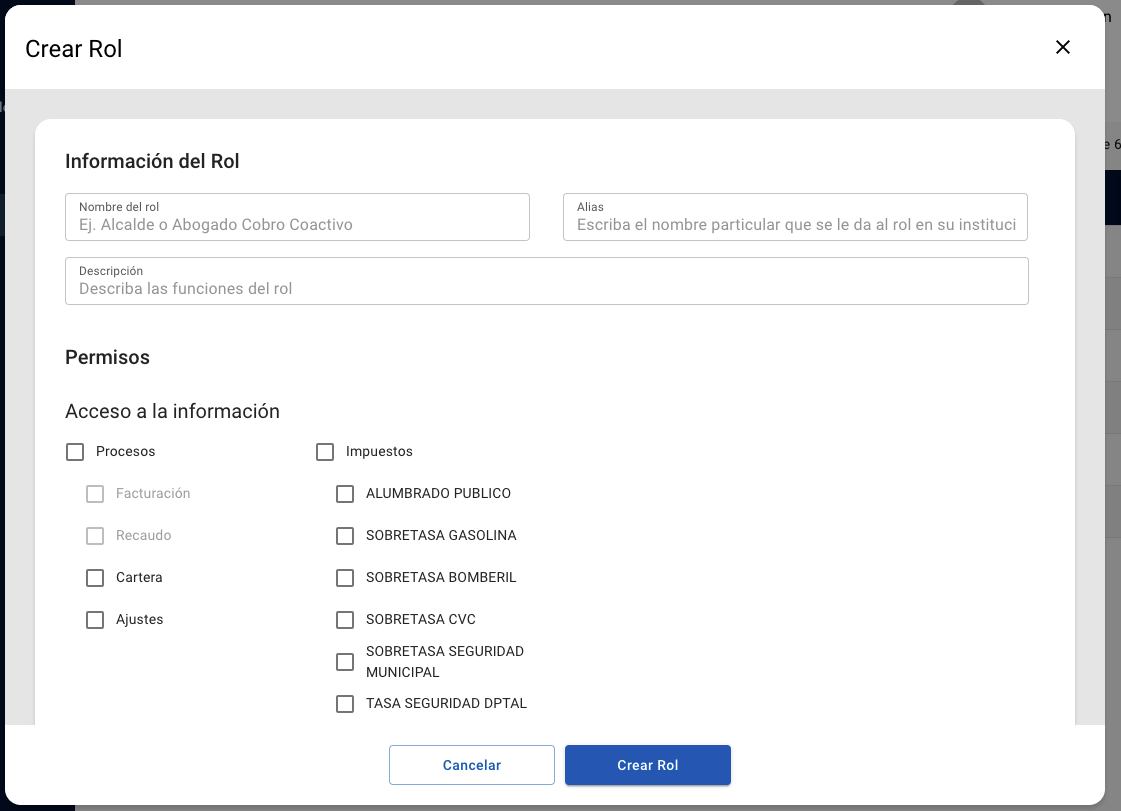
Task: Select SOBRETASA BOMBERIL checkbox
Action: coord(345,578)
